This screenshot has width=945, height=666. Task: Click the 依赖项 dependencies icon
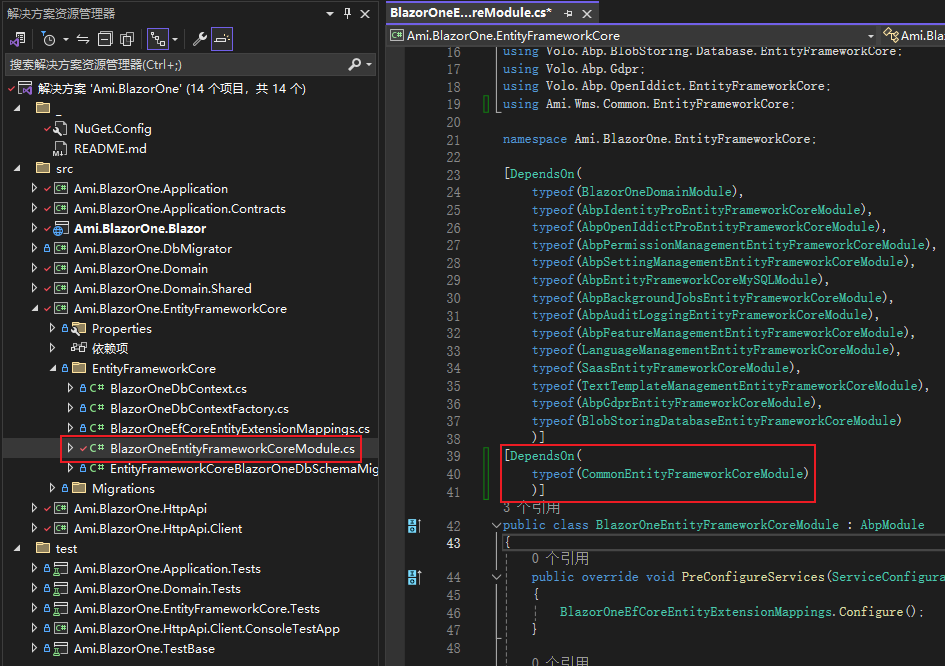[x=78, y=348]
